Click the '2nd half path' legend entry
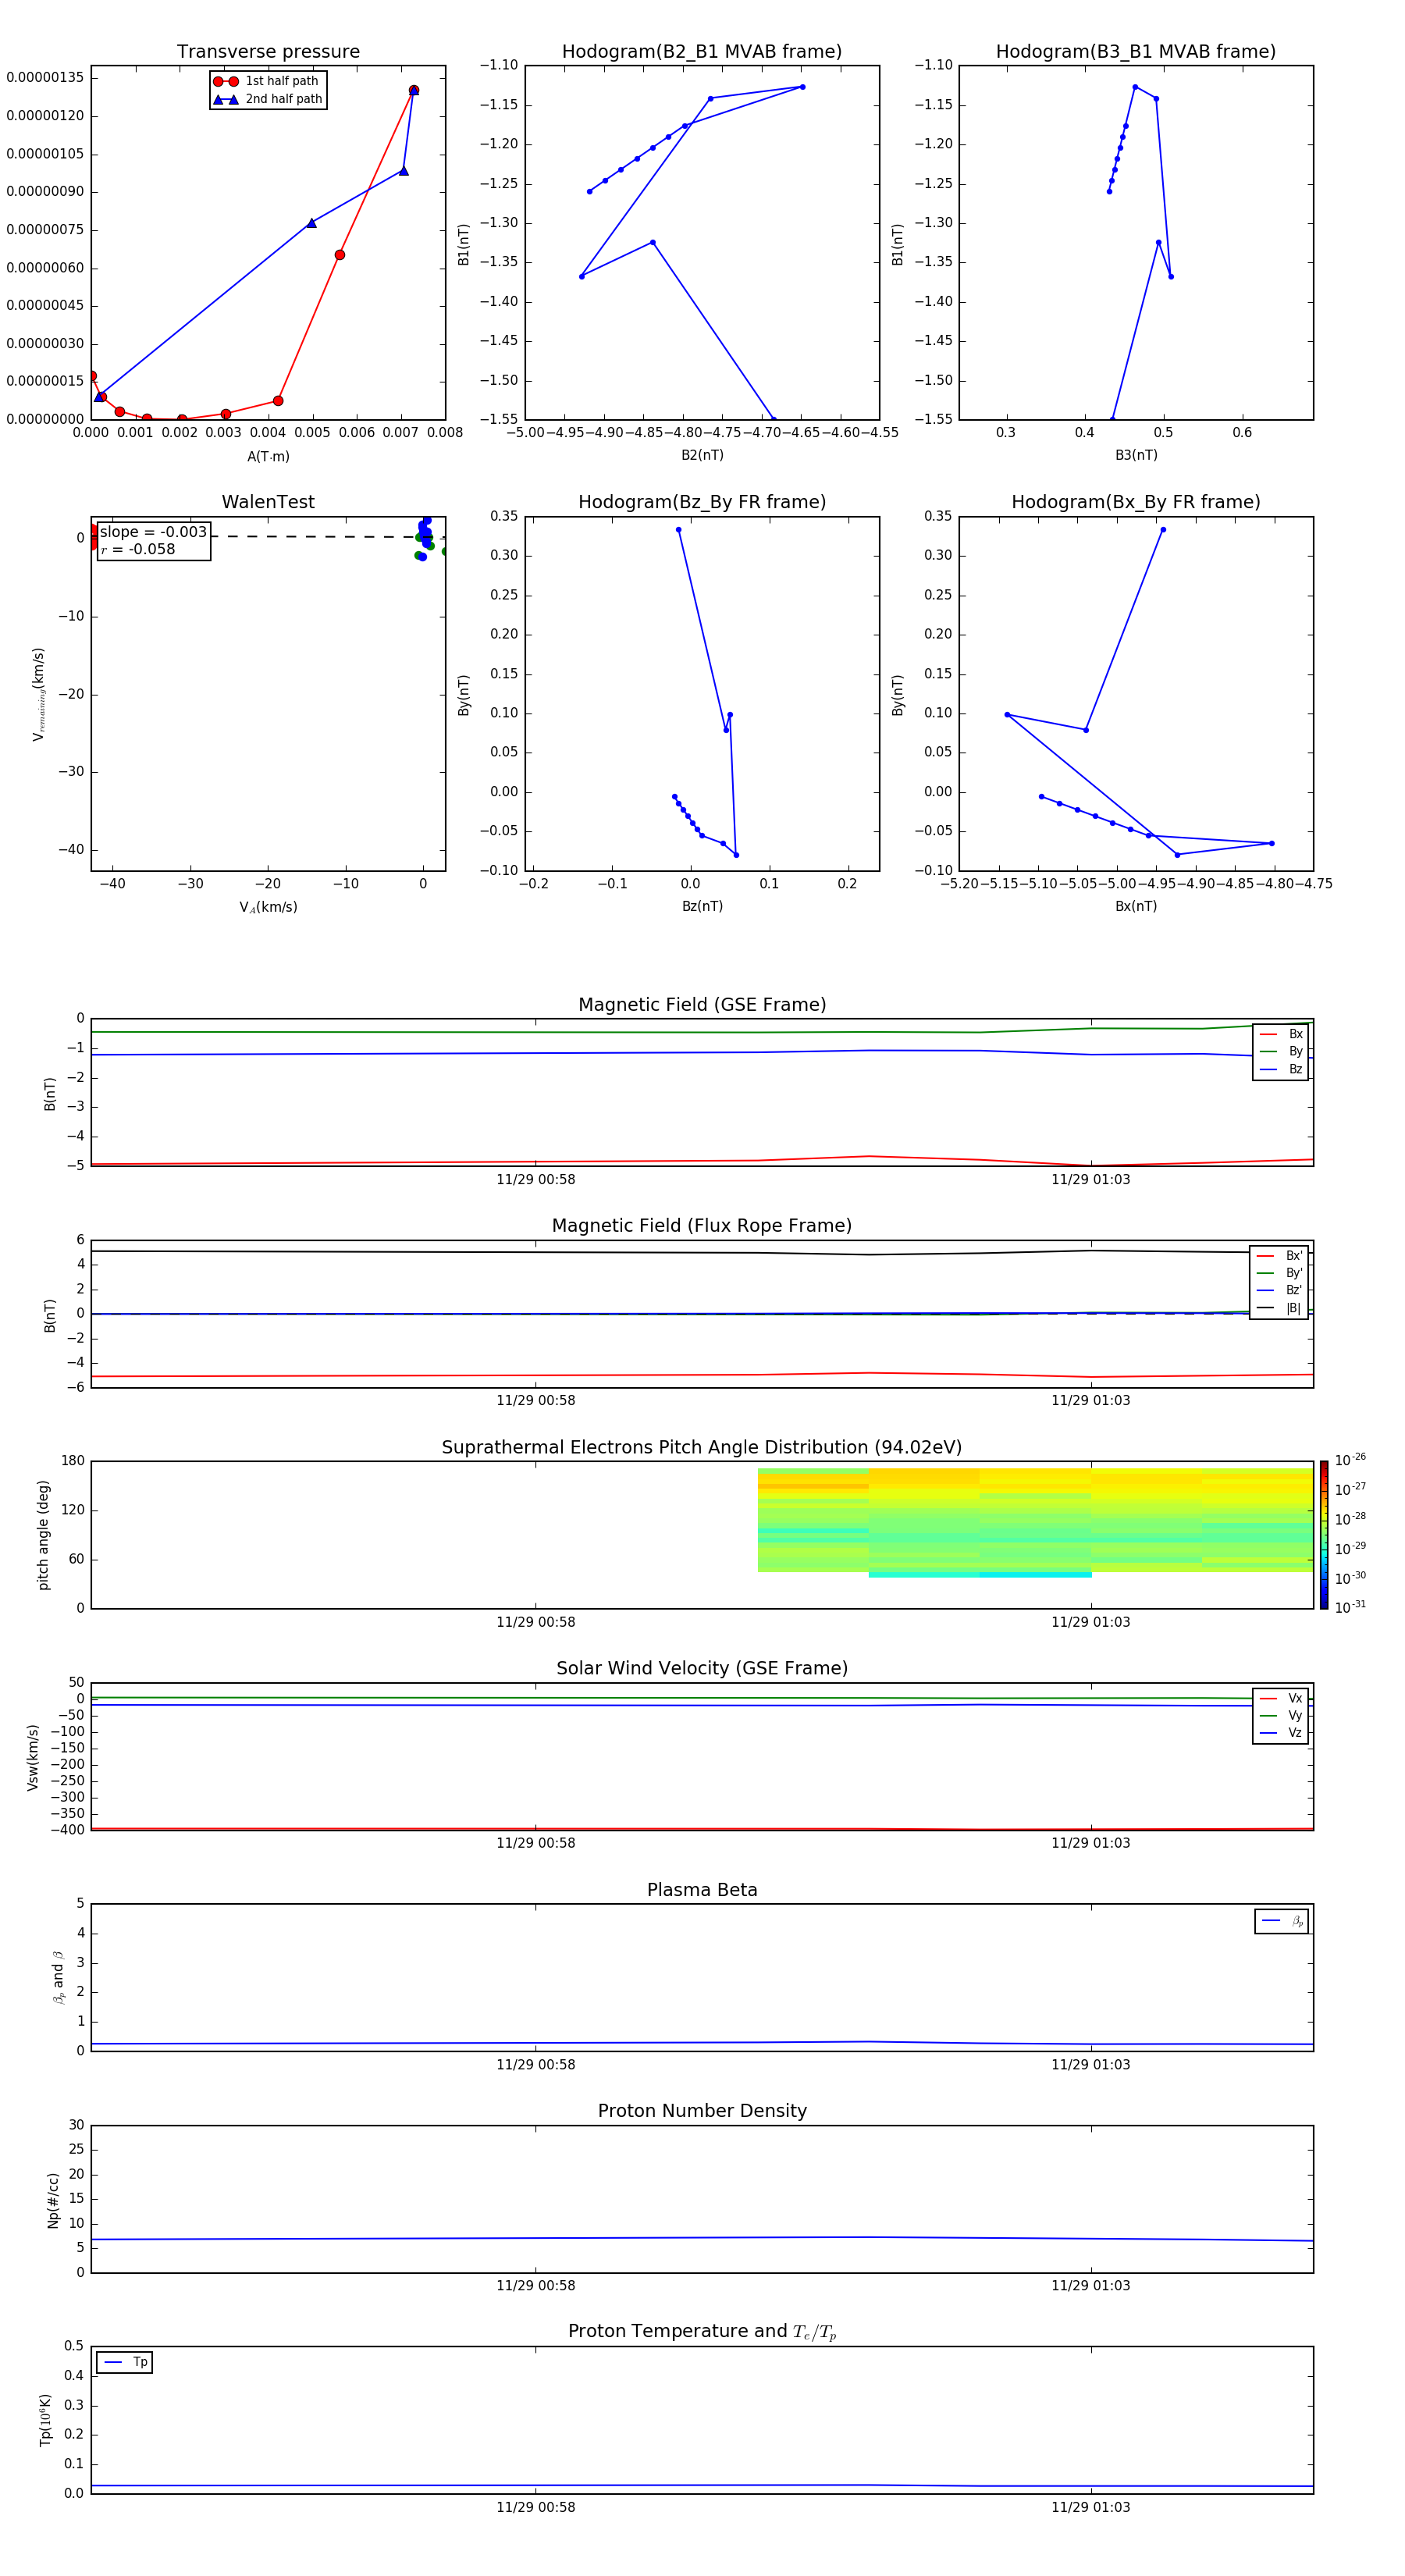 tap(267, 99)
